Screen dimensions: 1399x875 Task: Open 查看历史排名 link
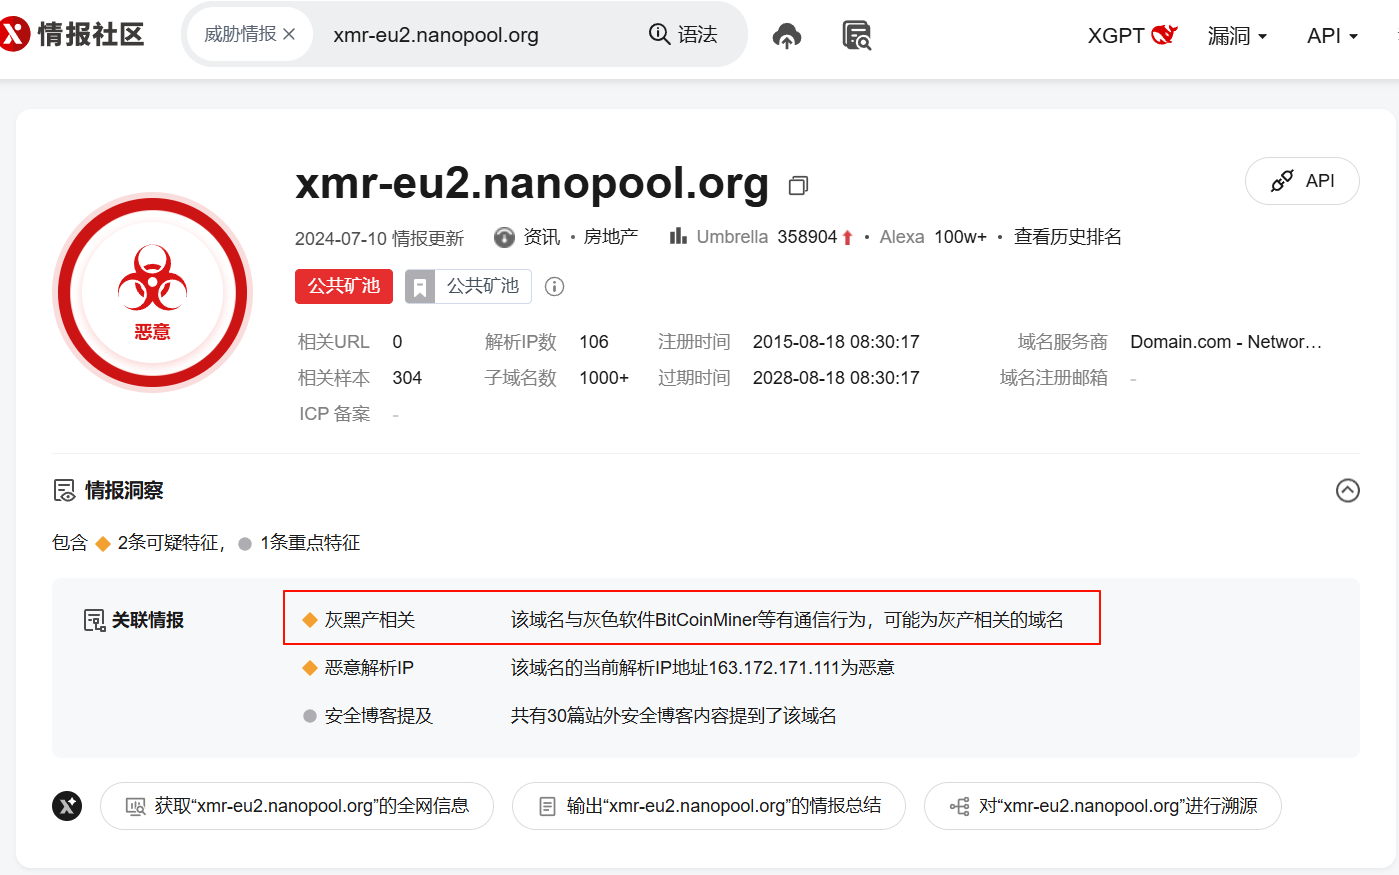coord(1068,237)
